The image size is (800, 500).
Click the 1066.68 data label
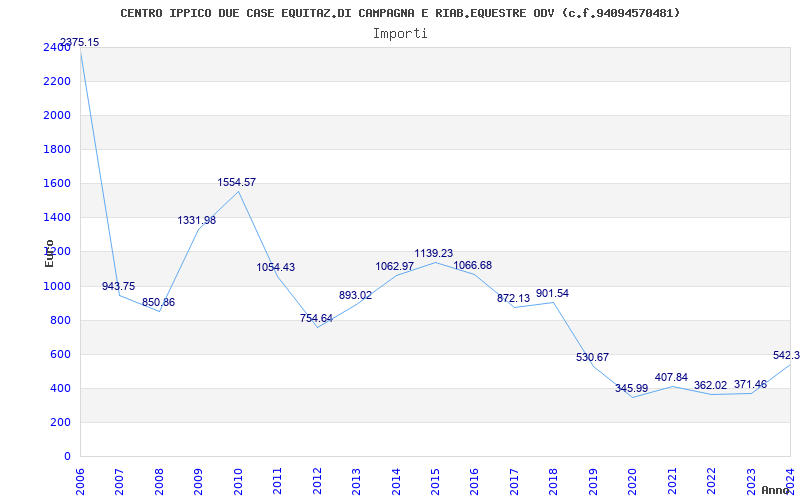click(473, 265)
